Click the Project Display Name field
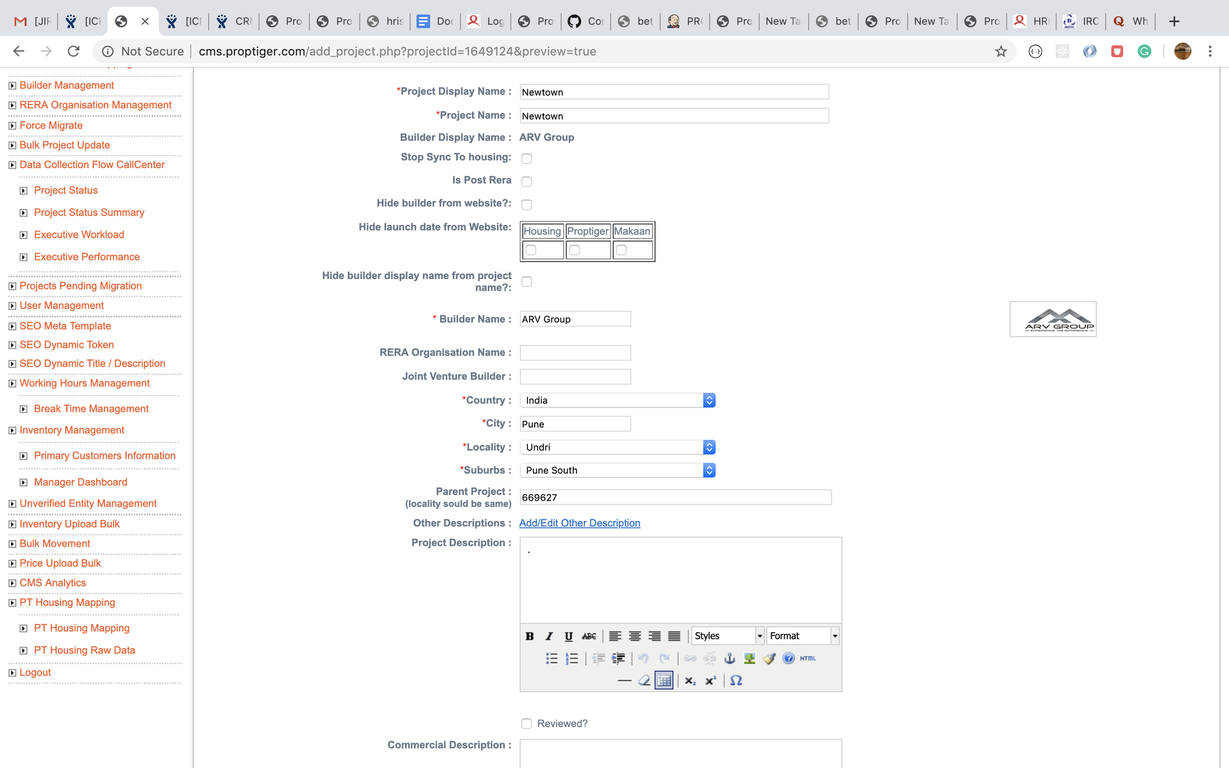 pyautogui.click(x=674, y=92)
